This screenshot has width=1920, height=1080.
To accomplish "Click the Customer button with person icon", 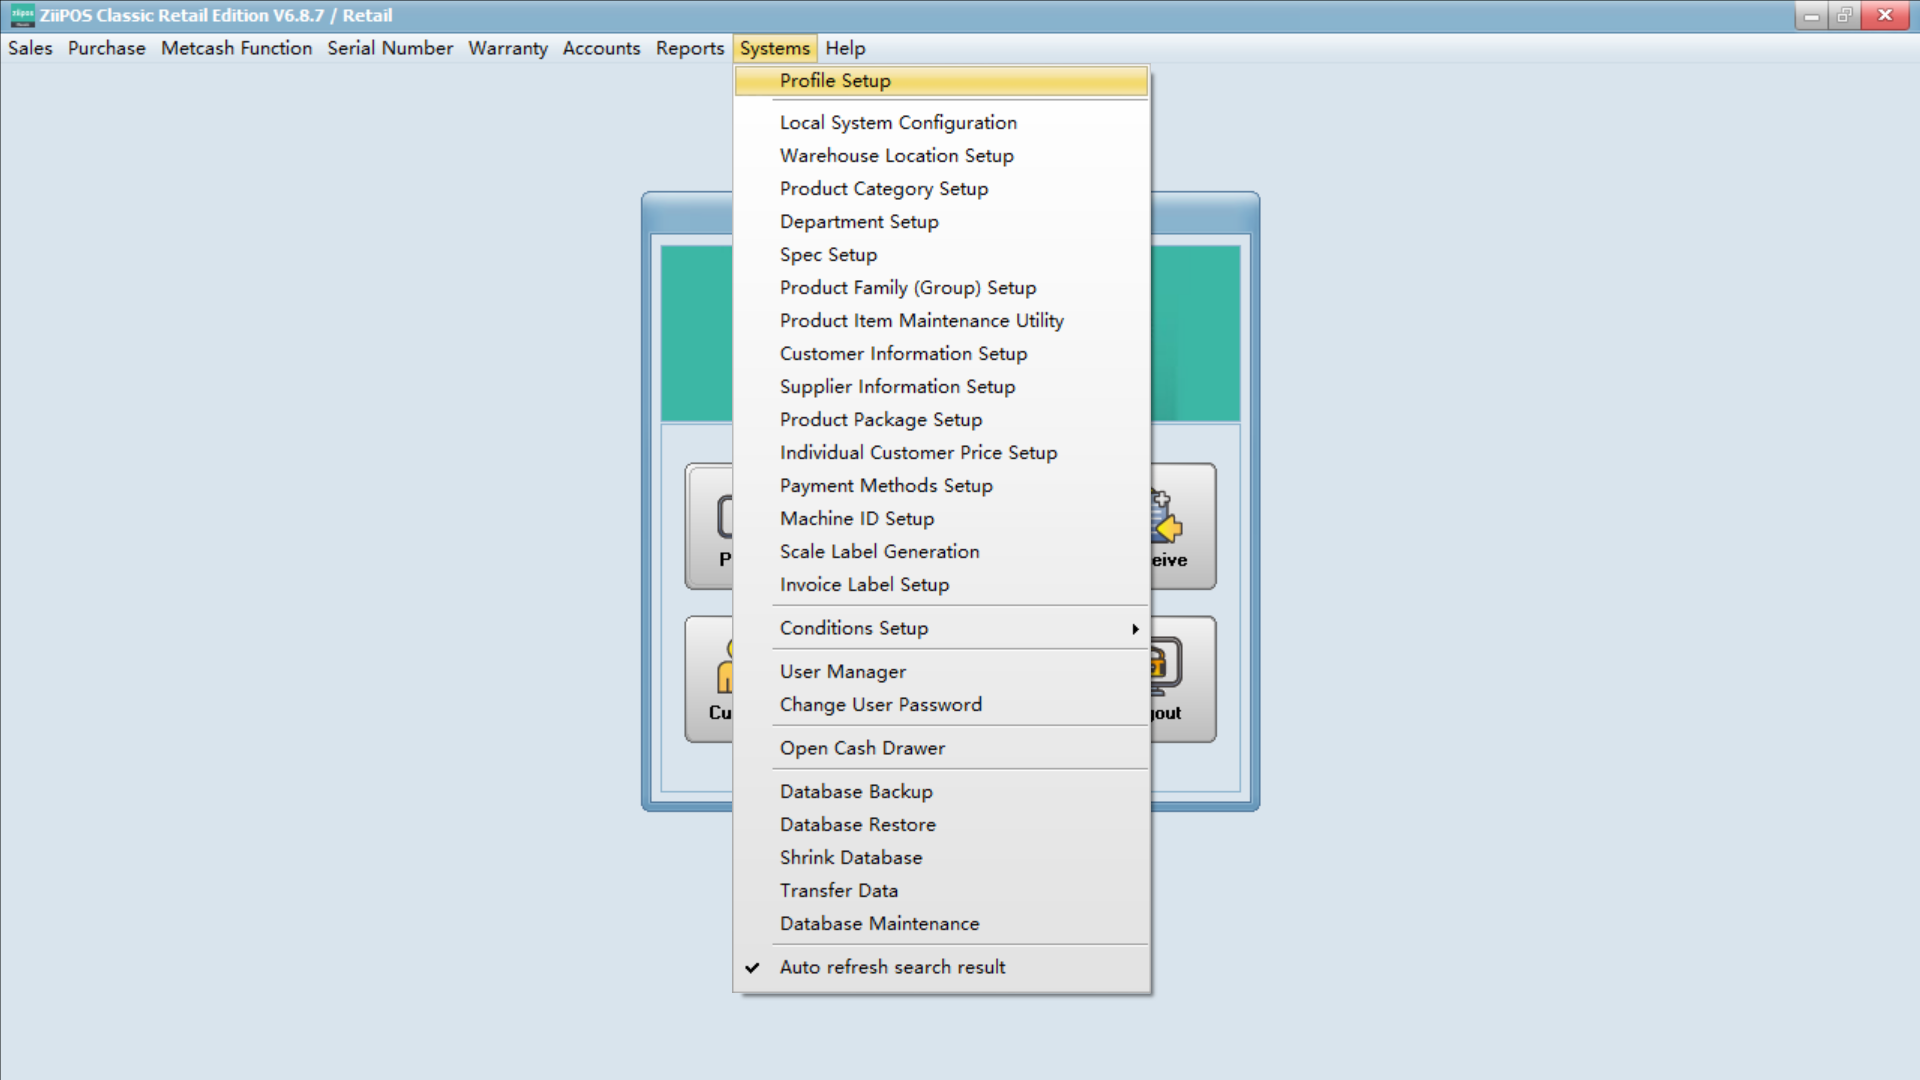I will tap(720, 680).
